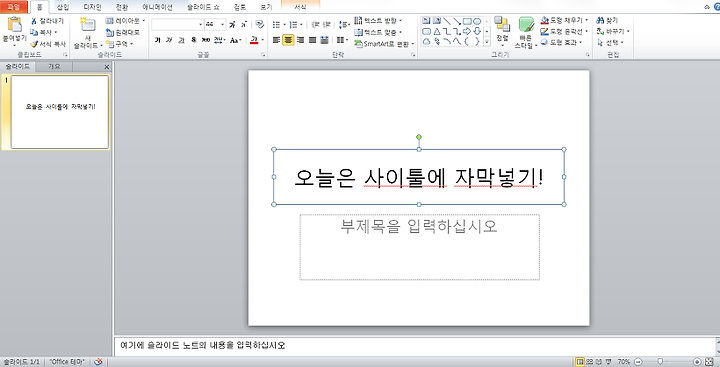Switch to the Insert (삽입) tab

[62, 7]
